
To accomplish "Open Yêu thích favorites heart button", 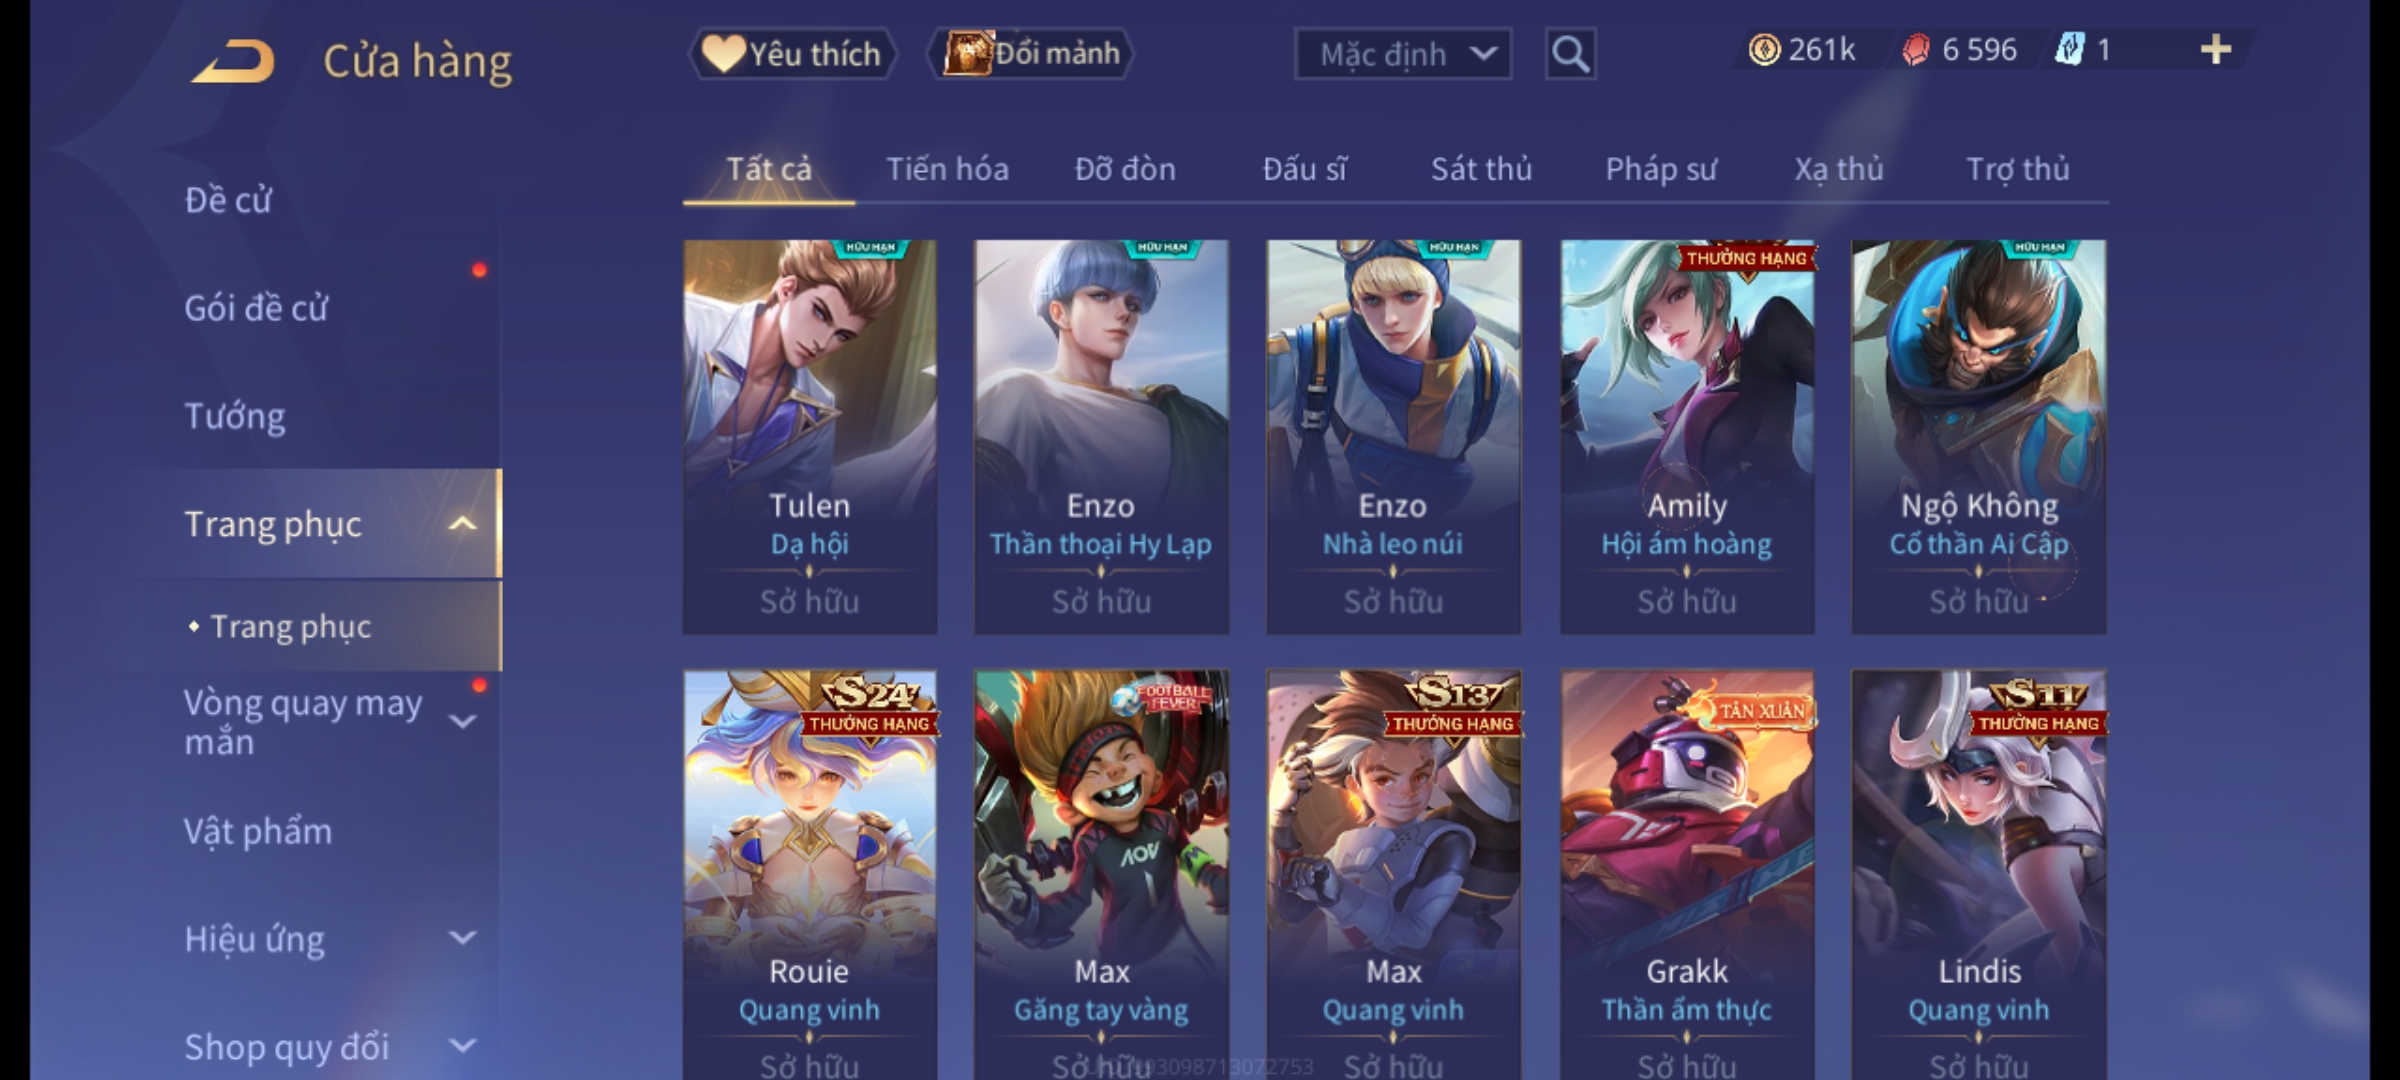I will point(793,53).
